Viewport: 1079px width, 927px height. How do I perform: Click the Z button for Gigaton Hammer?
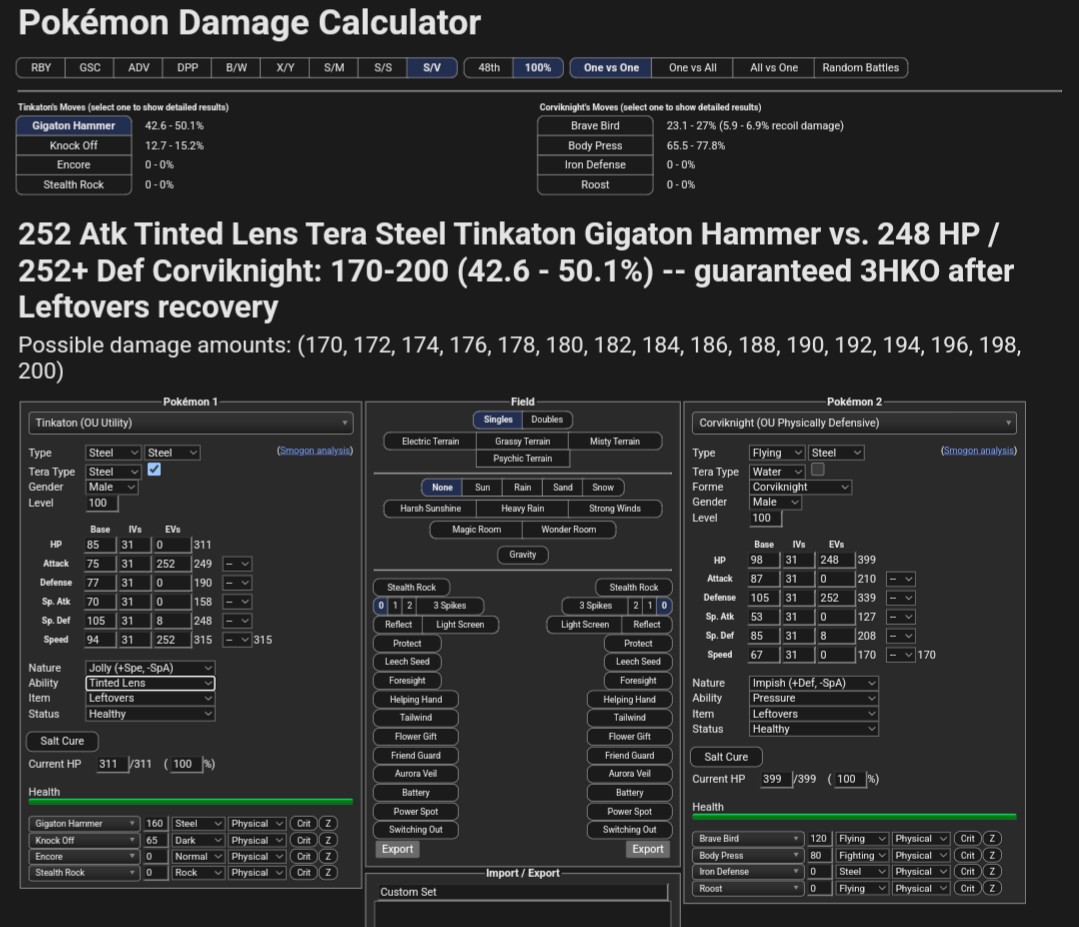(x=328, y=824)
